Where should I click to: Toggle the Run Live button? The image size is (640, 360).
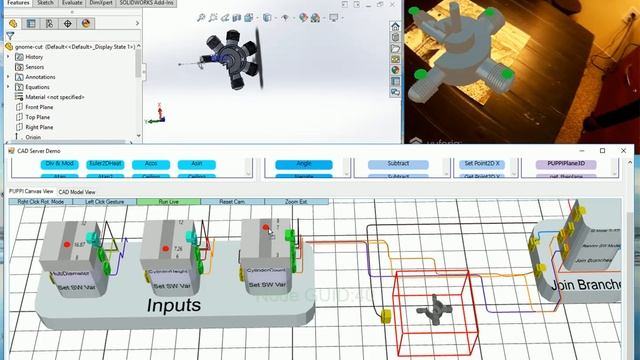(168, 202)
